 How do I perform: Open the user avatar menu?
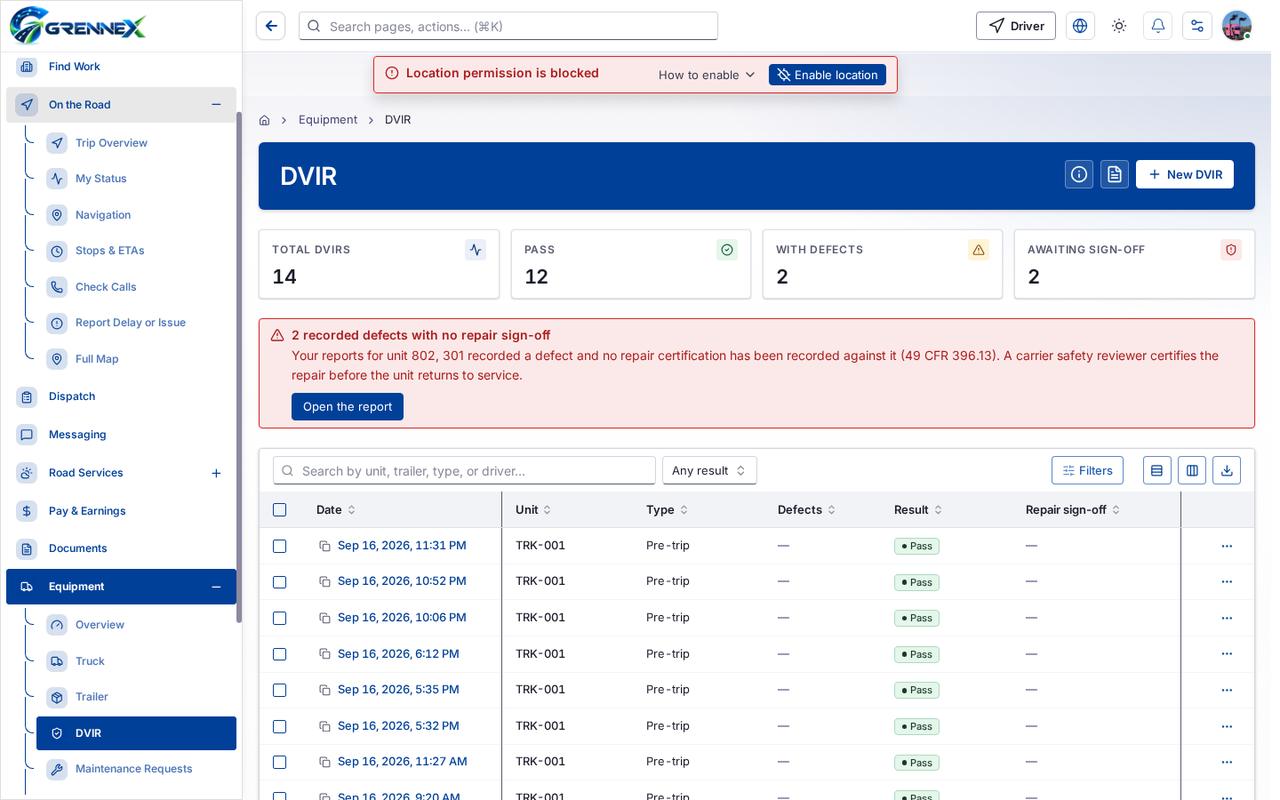tap(1237, 26)
